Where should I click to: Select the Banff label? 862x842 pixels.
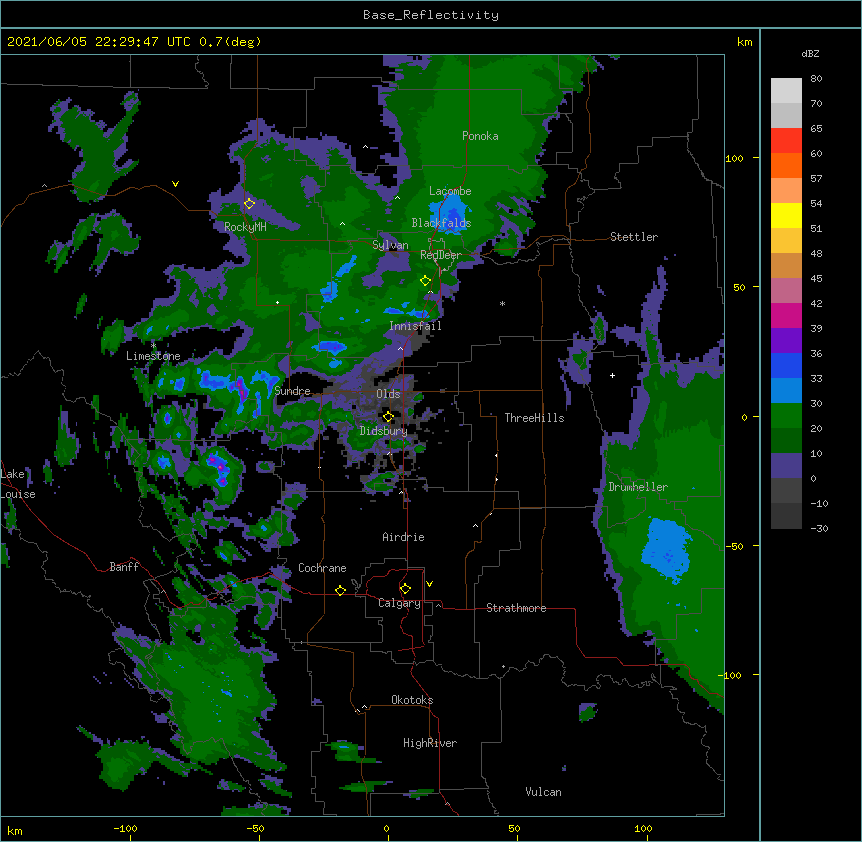pyautogui.click(x=124, y=567)
